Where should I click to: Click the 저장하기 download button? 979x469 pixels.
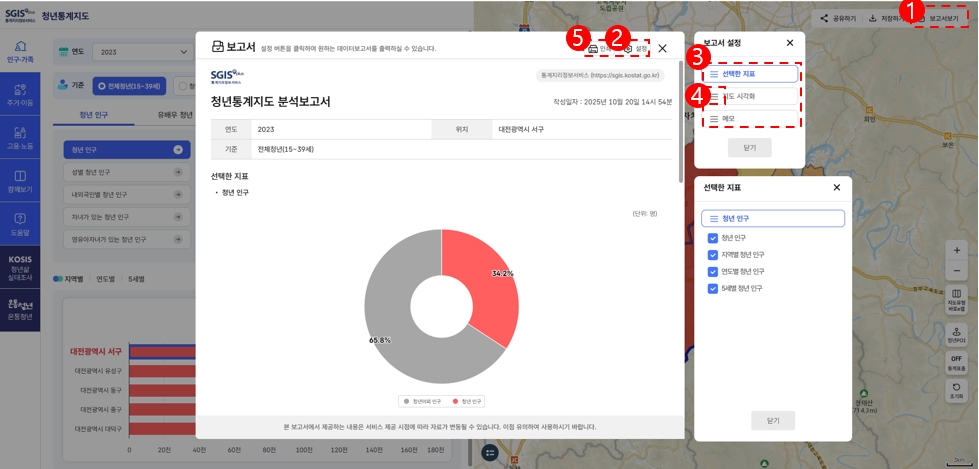[886, 19]
